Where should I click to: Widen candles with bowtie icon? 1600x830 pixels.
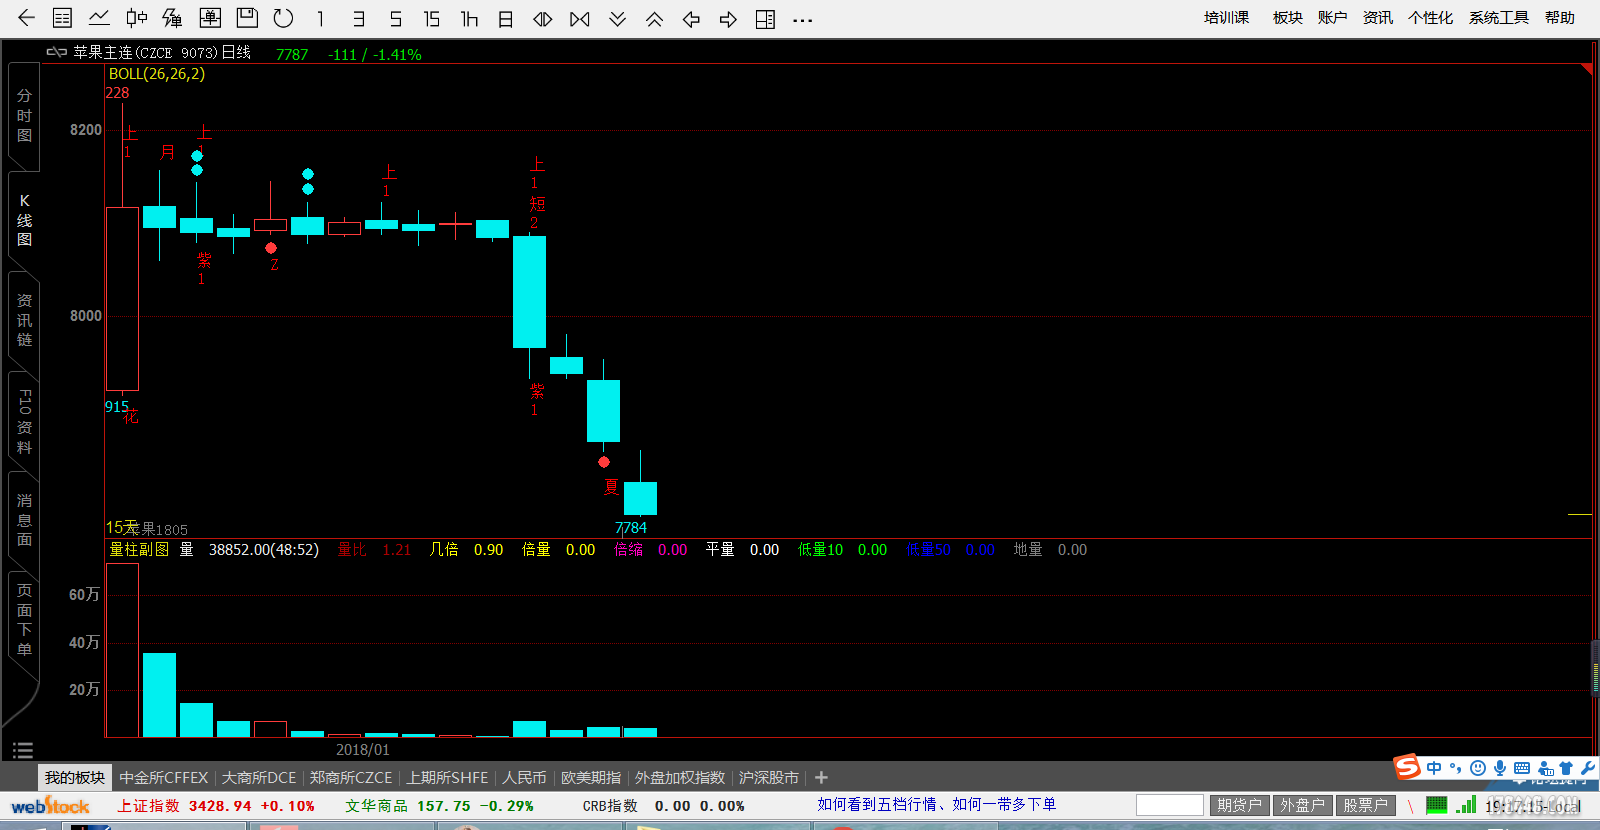(580, 18)
